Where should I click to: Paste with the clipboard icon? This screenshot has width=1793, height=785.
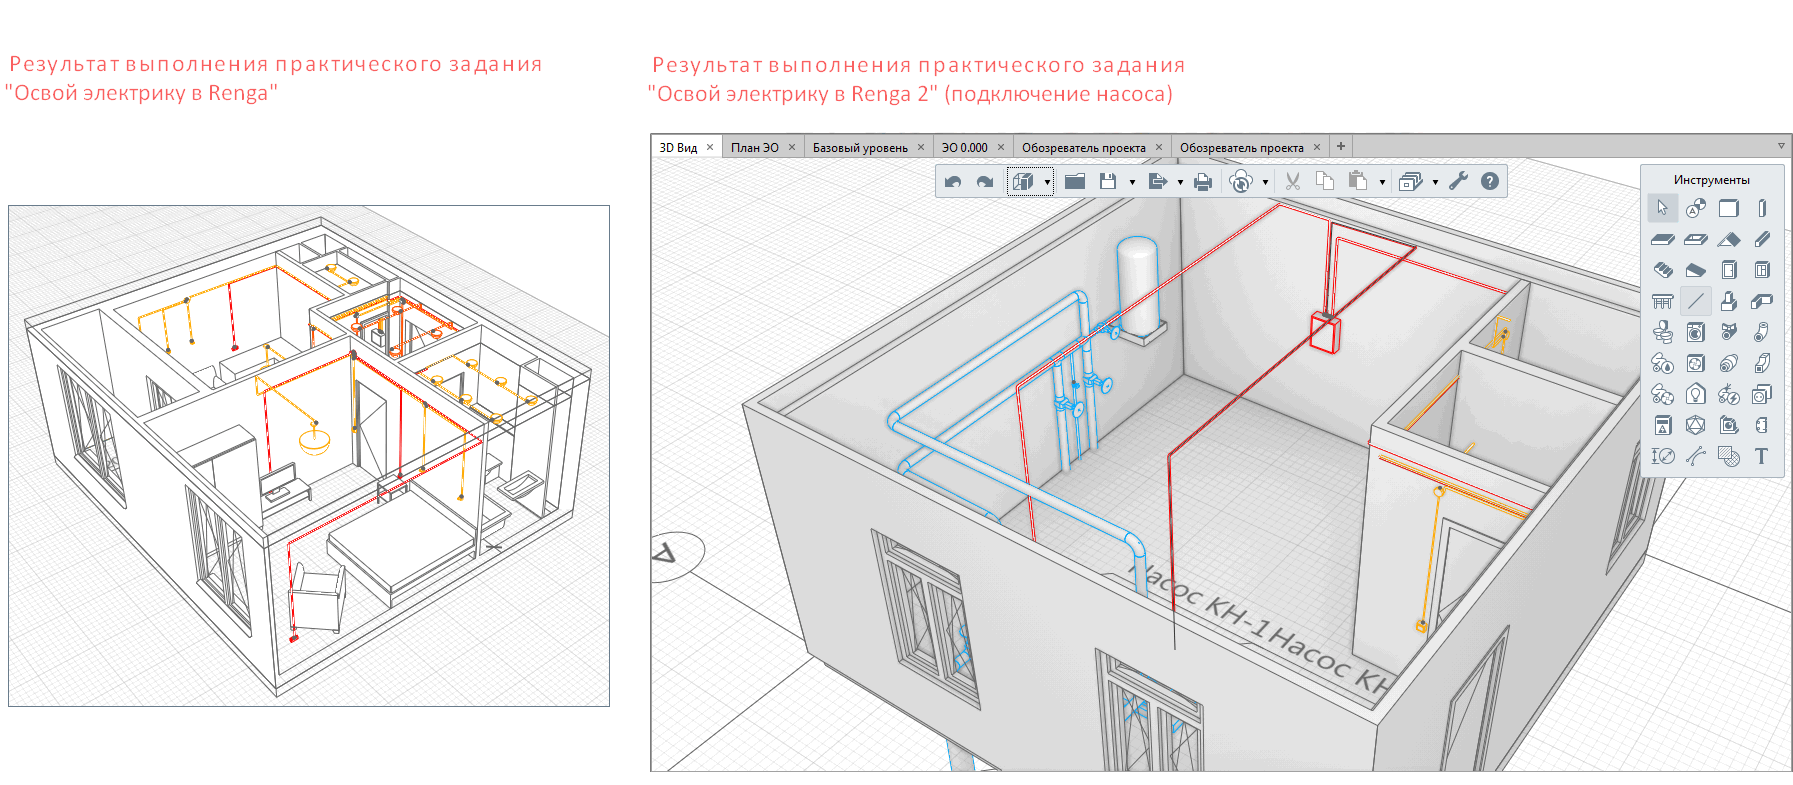(1357, 181)
